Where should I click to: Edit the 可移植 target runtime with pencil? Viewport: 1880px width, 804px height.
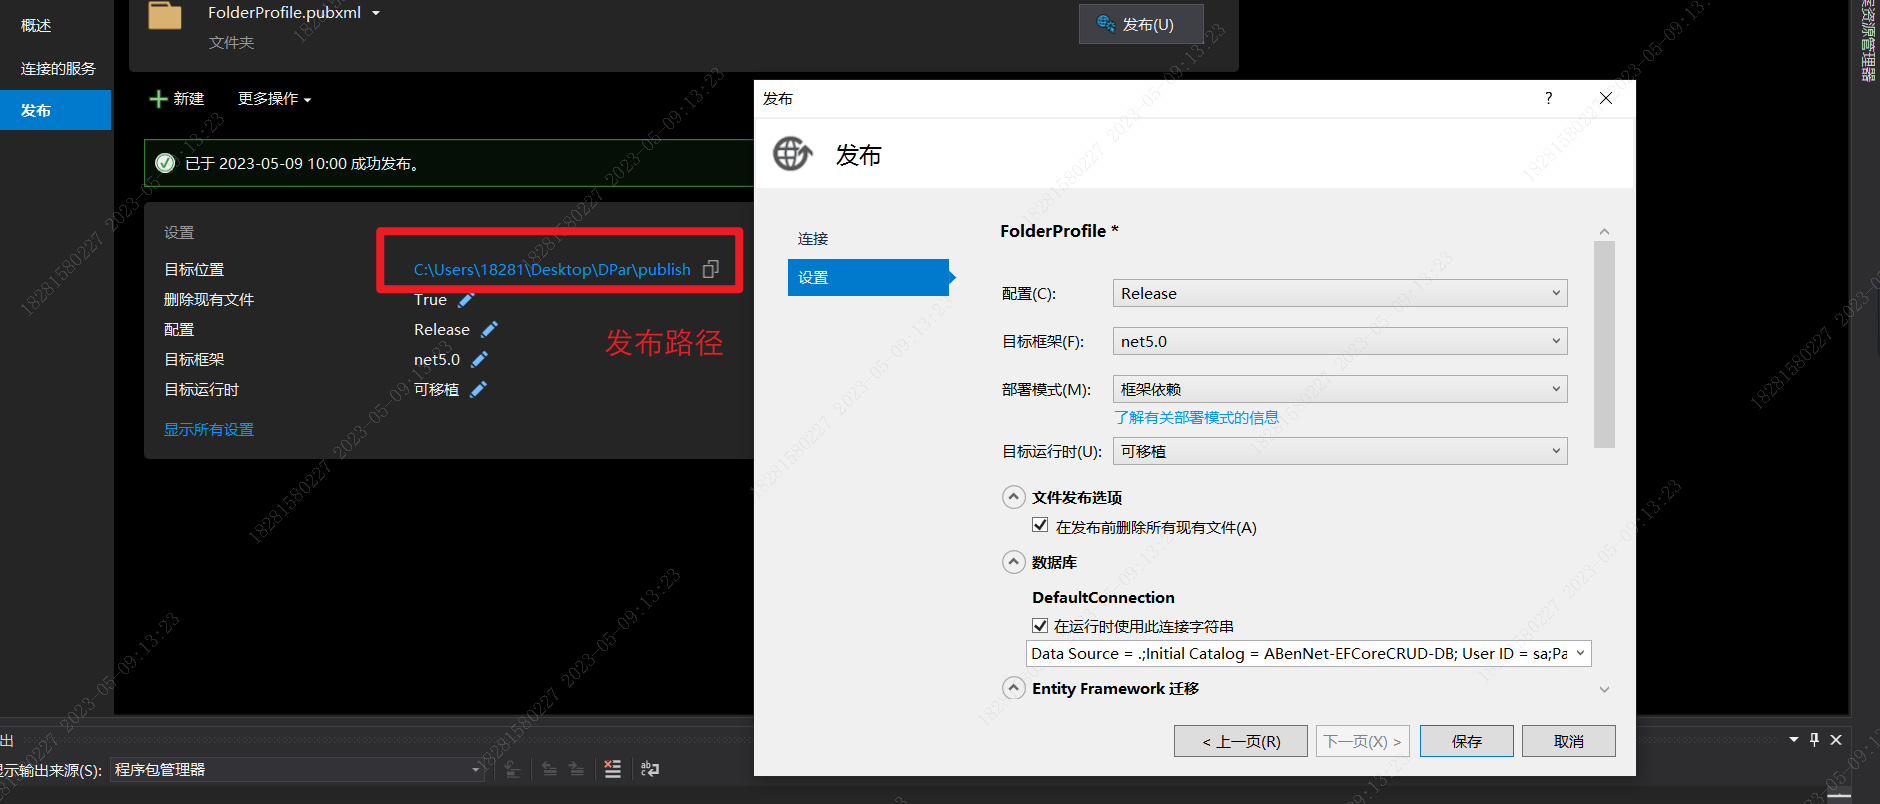pos(478,389)
